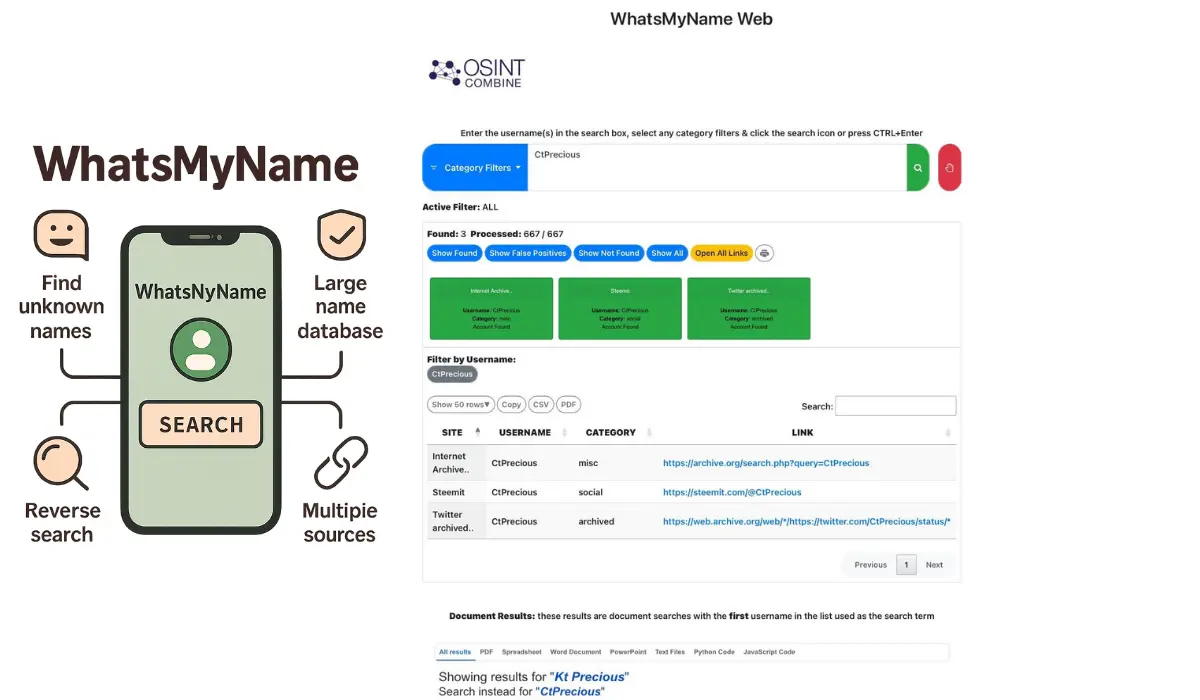Sort results by the LINK column

pyautogui.click(x=802, y=432)
